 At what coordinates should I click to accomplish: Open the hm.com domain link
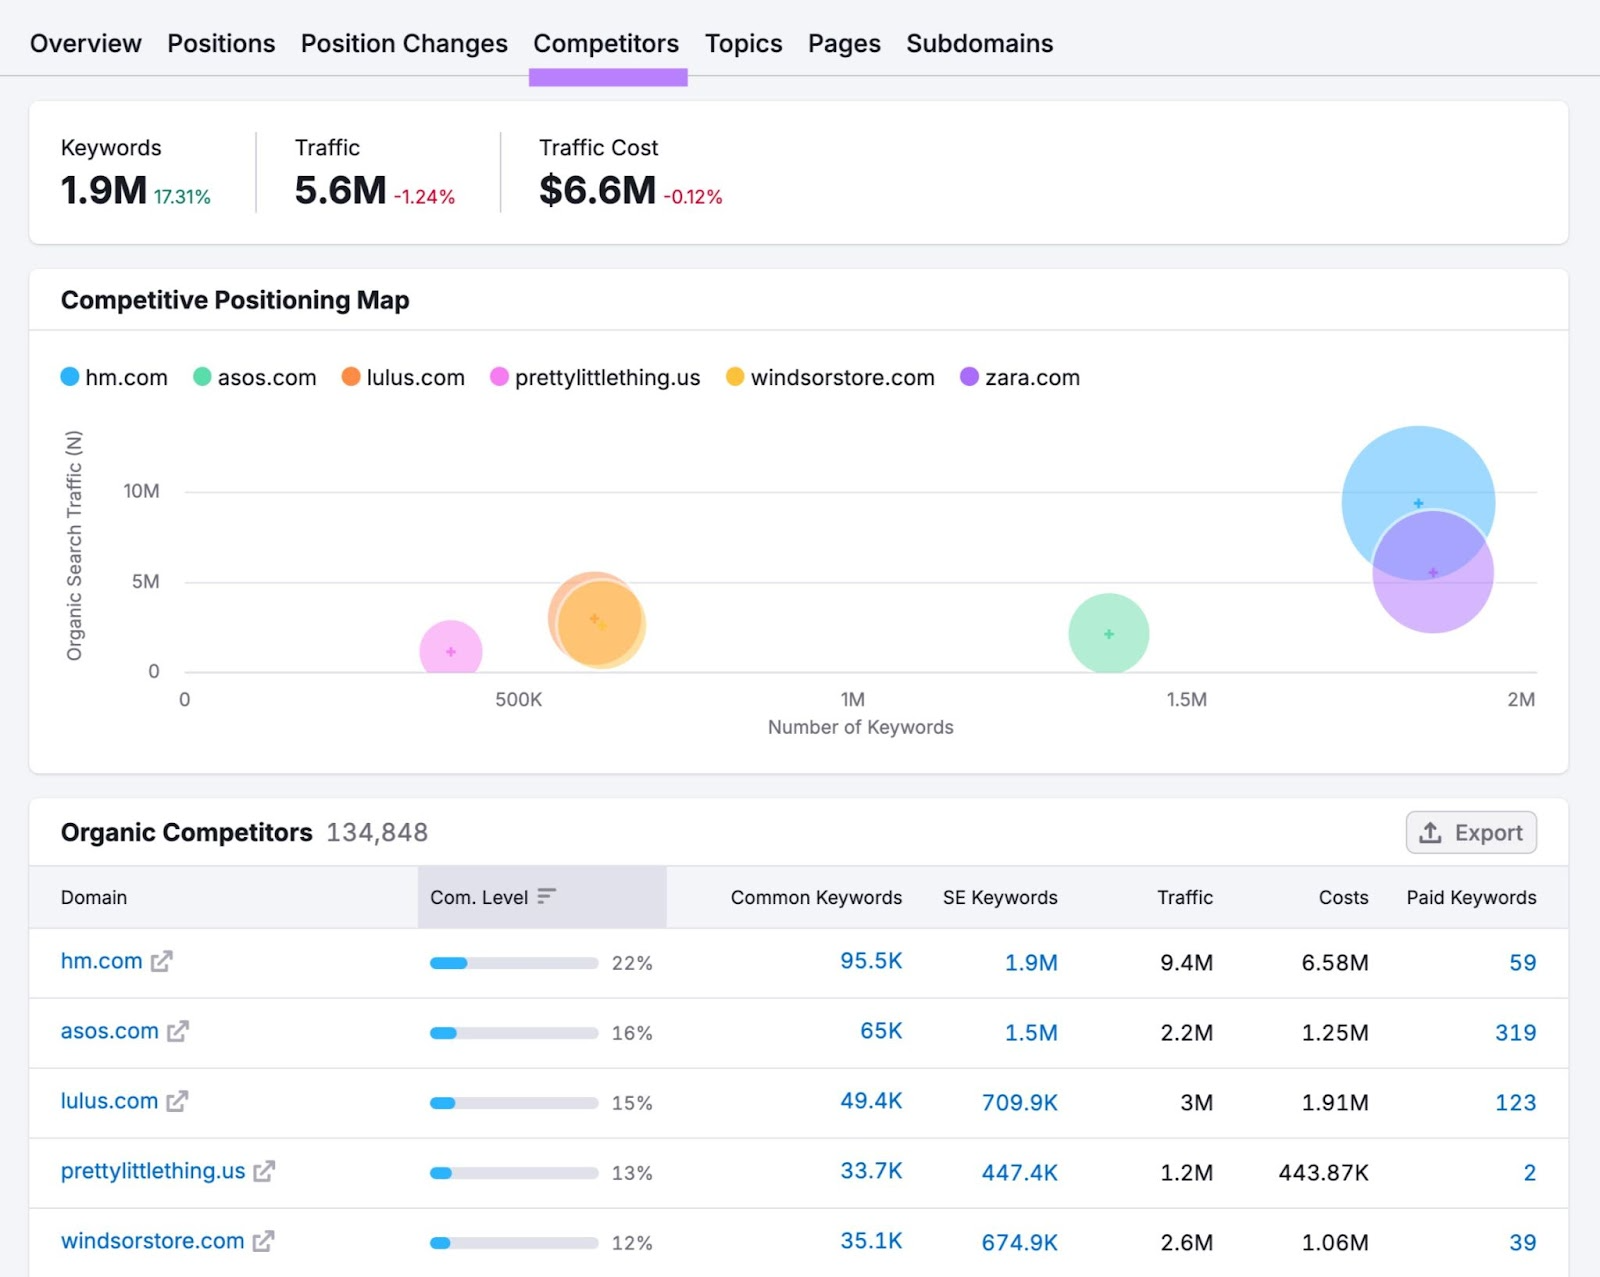coord(100,960)
